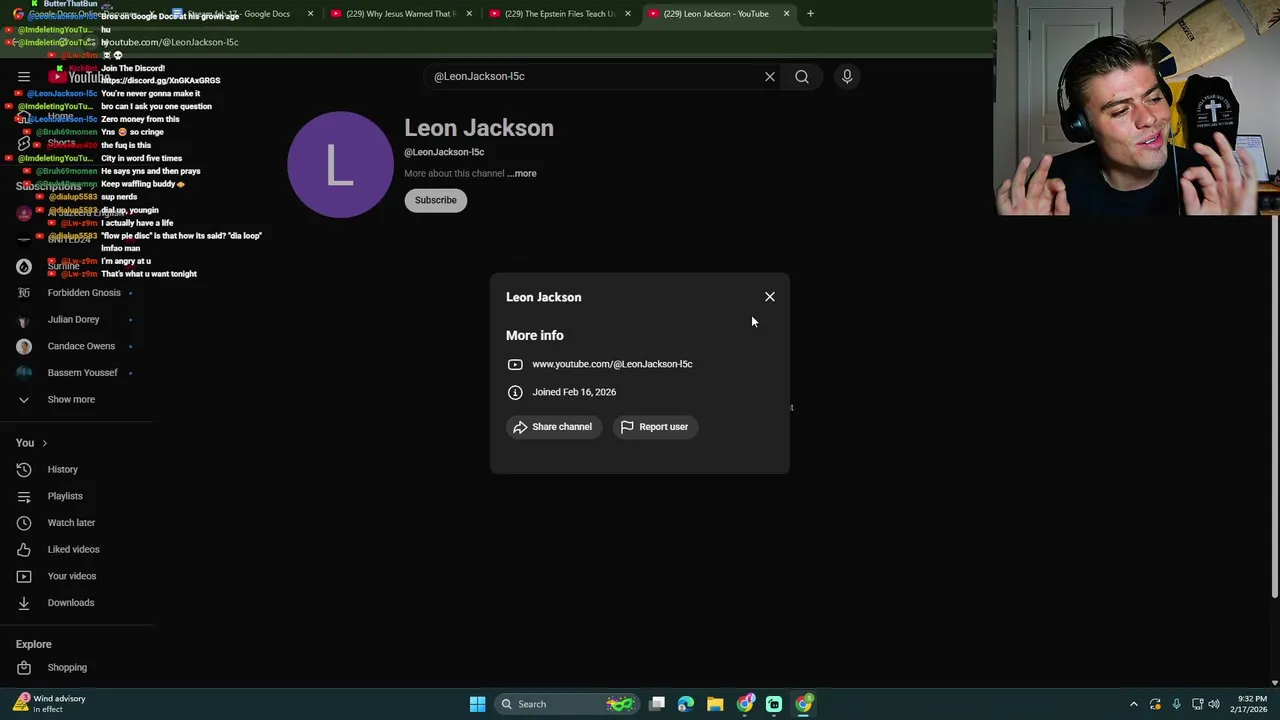Close the Epstein Files tab
The image size is (1280, 720).
[628, 14]
